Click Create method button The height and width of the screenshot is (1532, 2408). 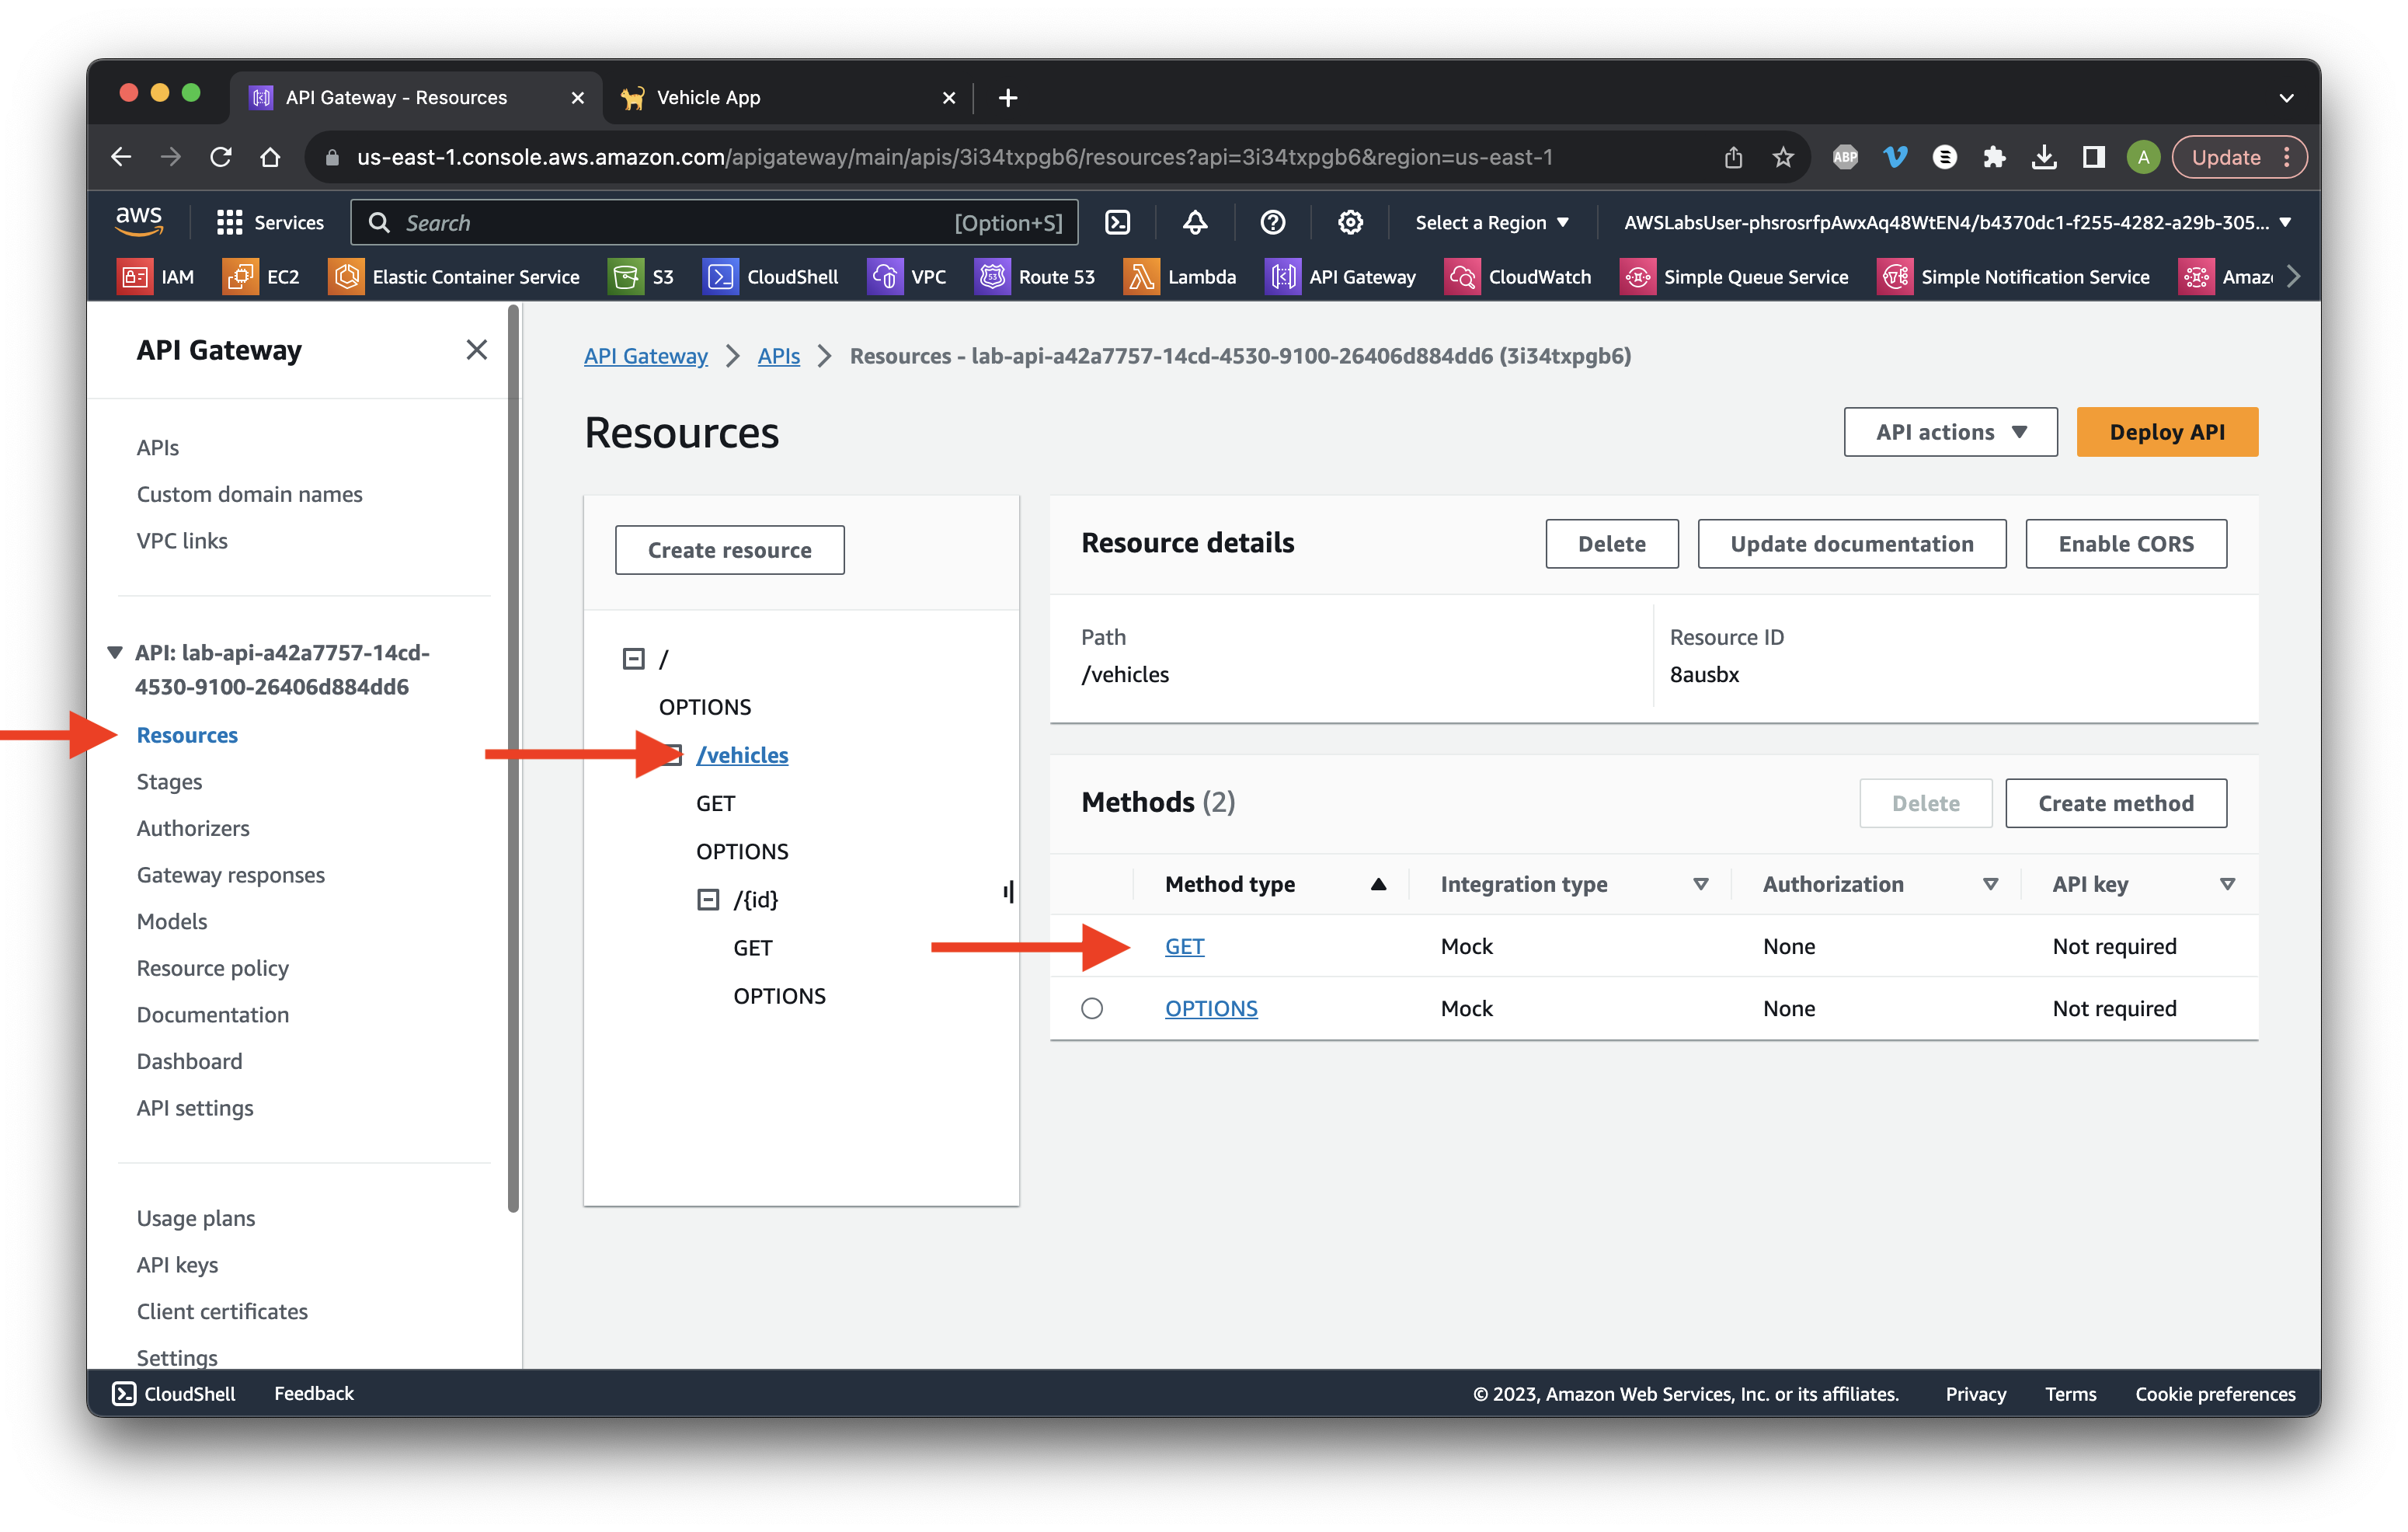pyautogui.click(x=2115, y=803)
